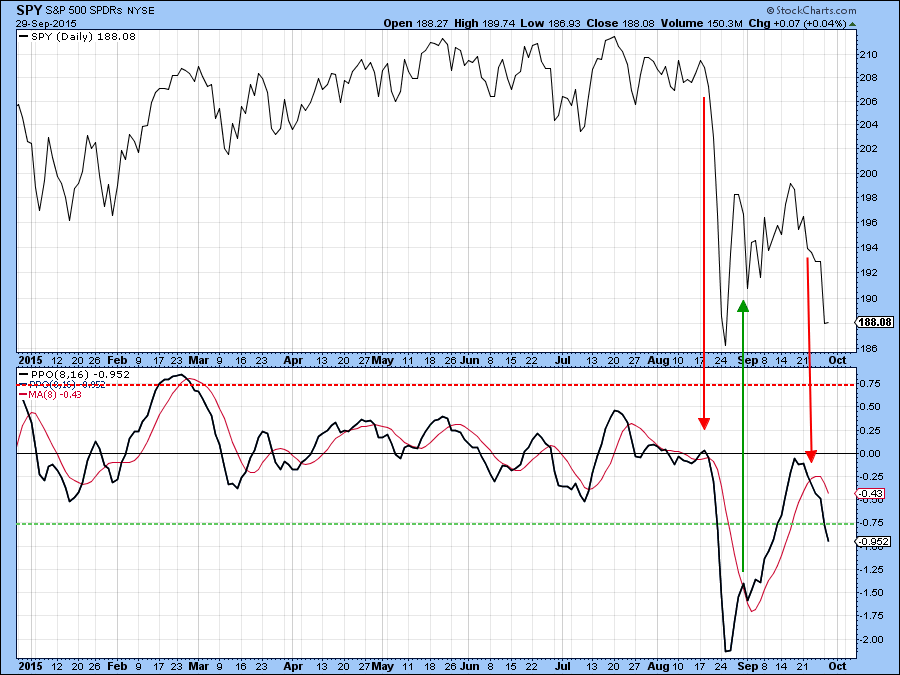
Task: Click the boxed -0.952 PPO value tag
Action: (873, 541)
